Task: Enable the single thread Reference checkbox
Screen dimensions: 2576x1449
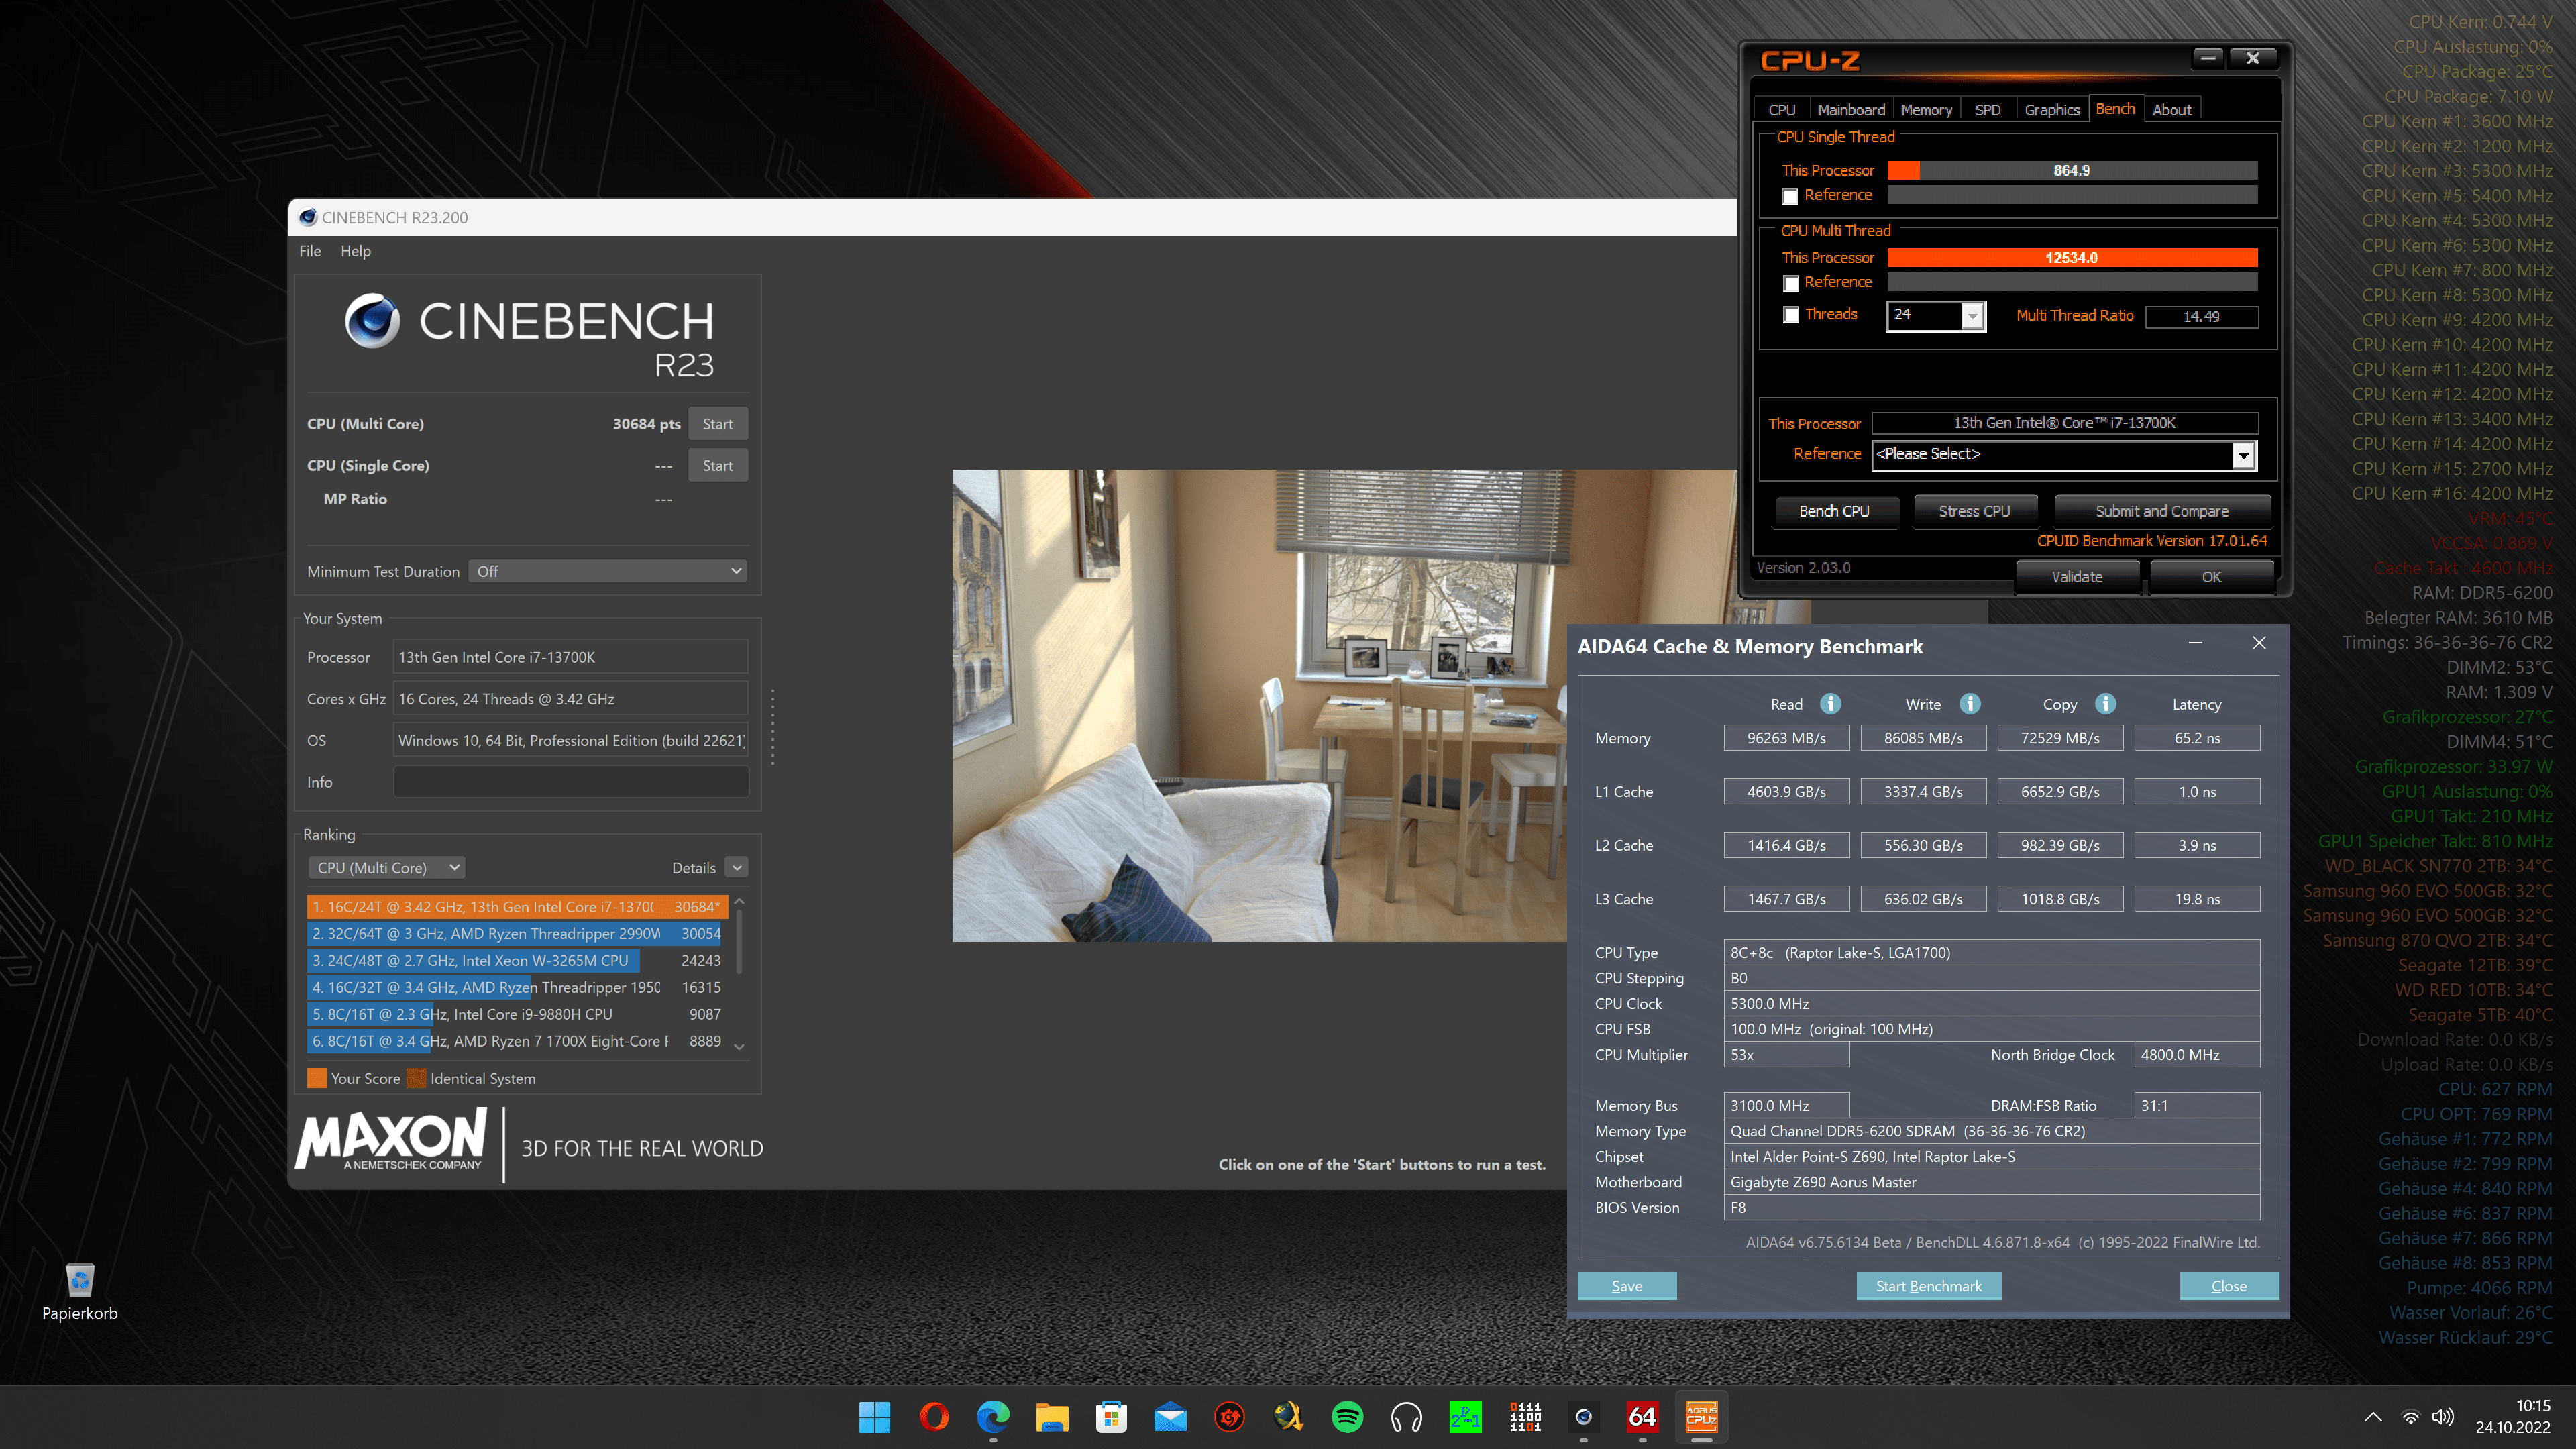Action: (1790, 196)
